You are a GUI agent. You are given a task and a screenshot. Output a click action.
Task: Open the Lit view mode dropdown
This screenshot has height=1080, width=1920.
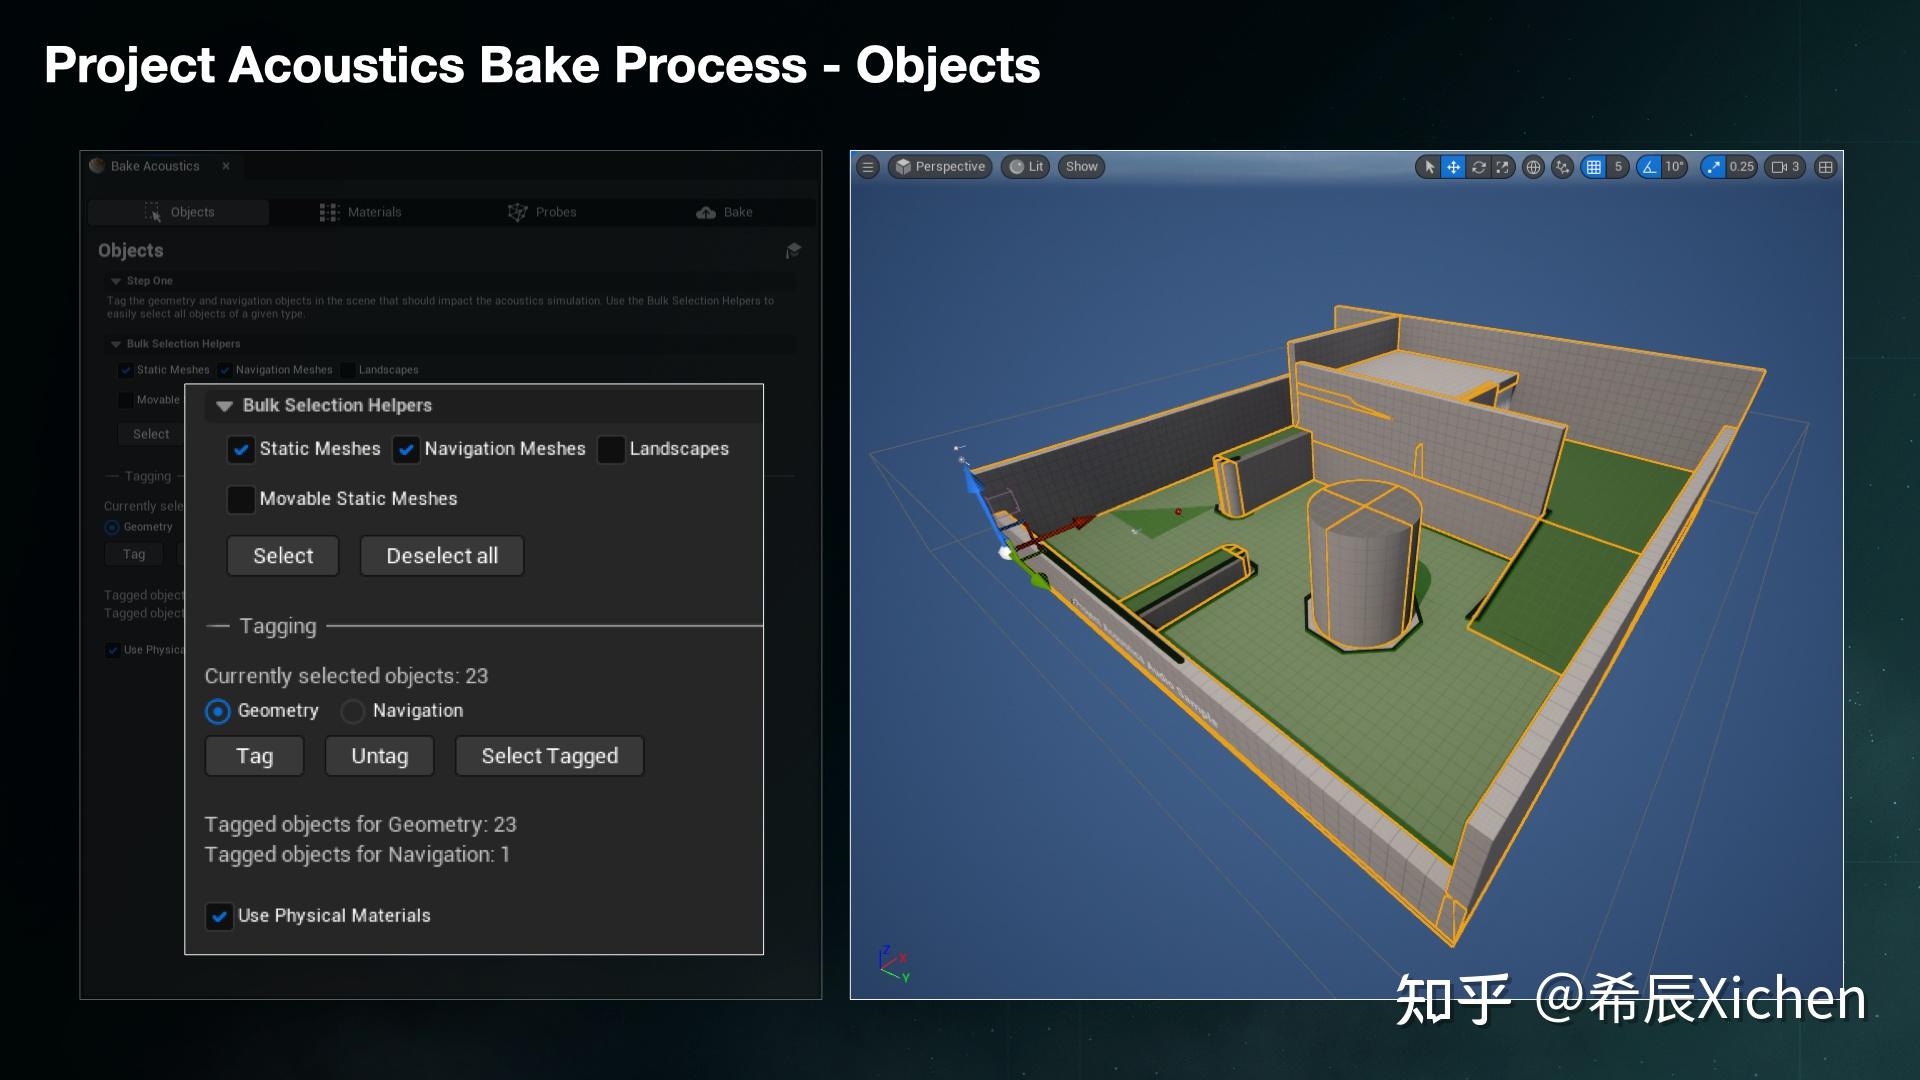pos(1025,167)
